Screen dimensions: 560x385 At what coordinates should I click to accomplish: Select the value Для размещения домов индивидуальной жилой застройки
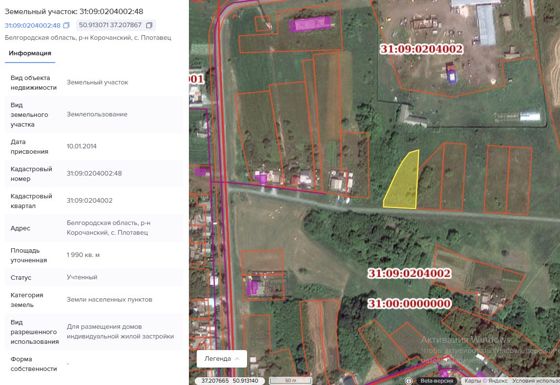tap(120, 331)
